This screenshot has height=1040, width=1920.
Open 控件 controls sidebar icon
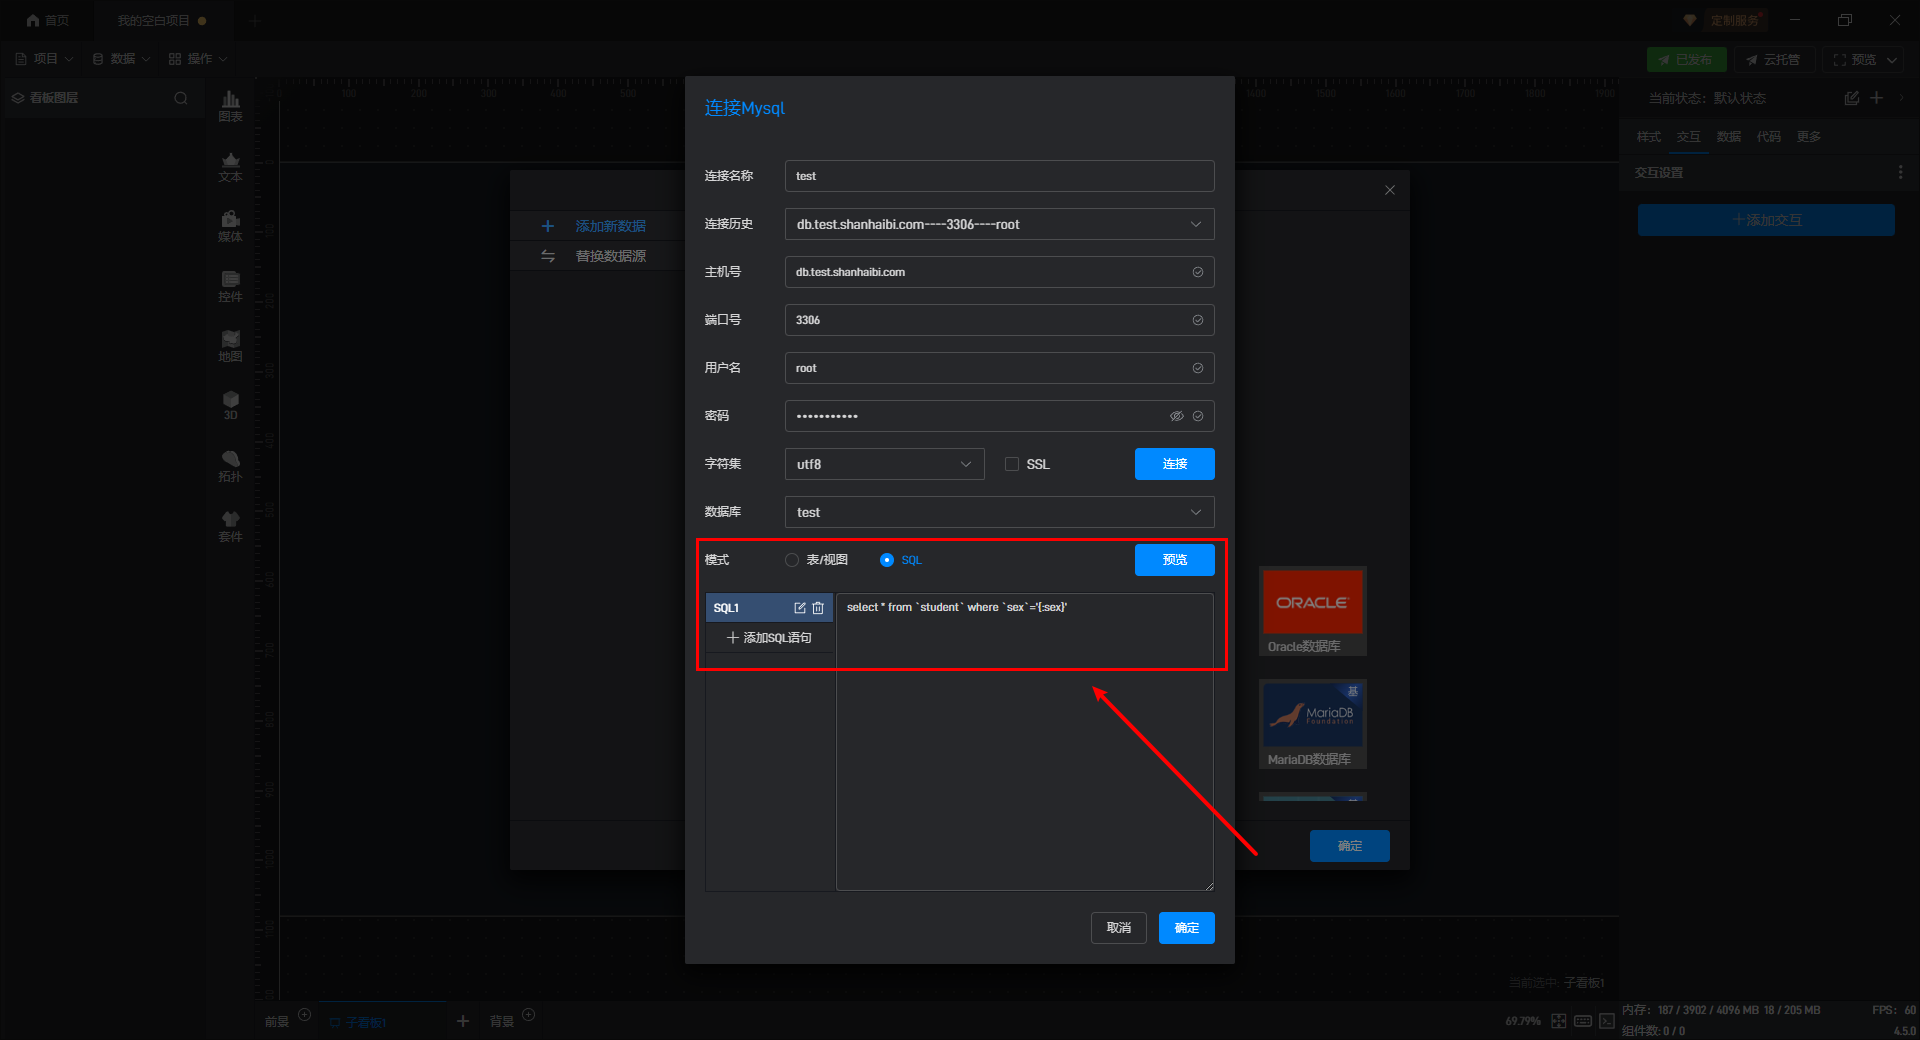point(231,286)
